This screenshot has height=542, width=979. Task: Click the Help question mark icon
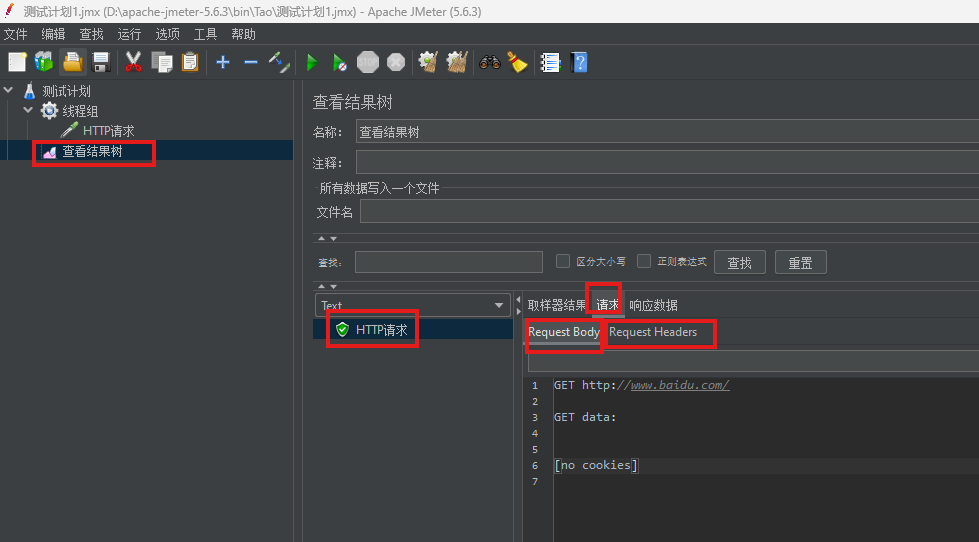coord(579,62)
